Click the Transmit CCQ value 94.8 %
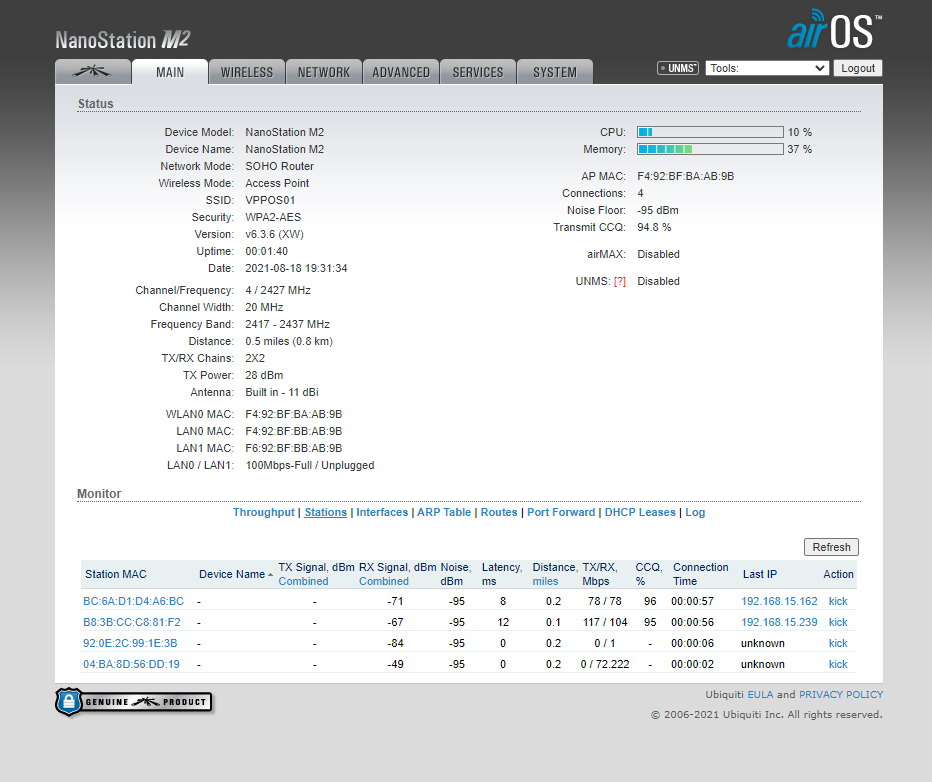Image resolution: width=932 pixels, height=782 pixels. 654,227
